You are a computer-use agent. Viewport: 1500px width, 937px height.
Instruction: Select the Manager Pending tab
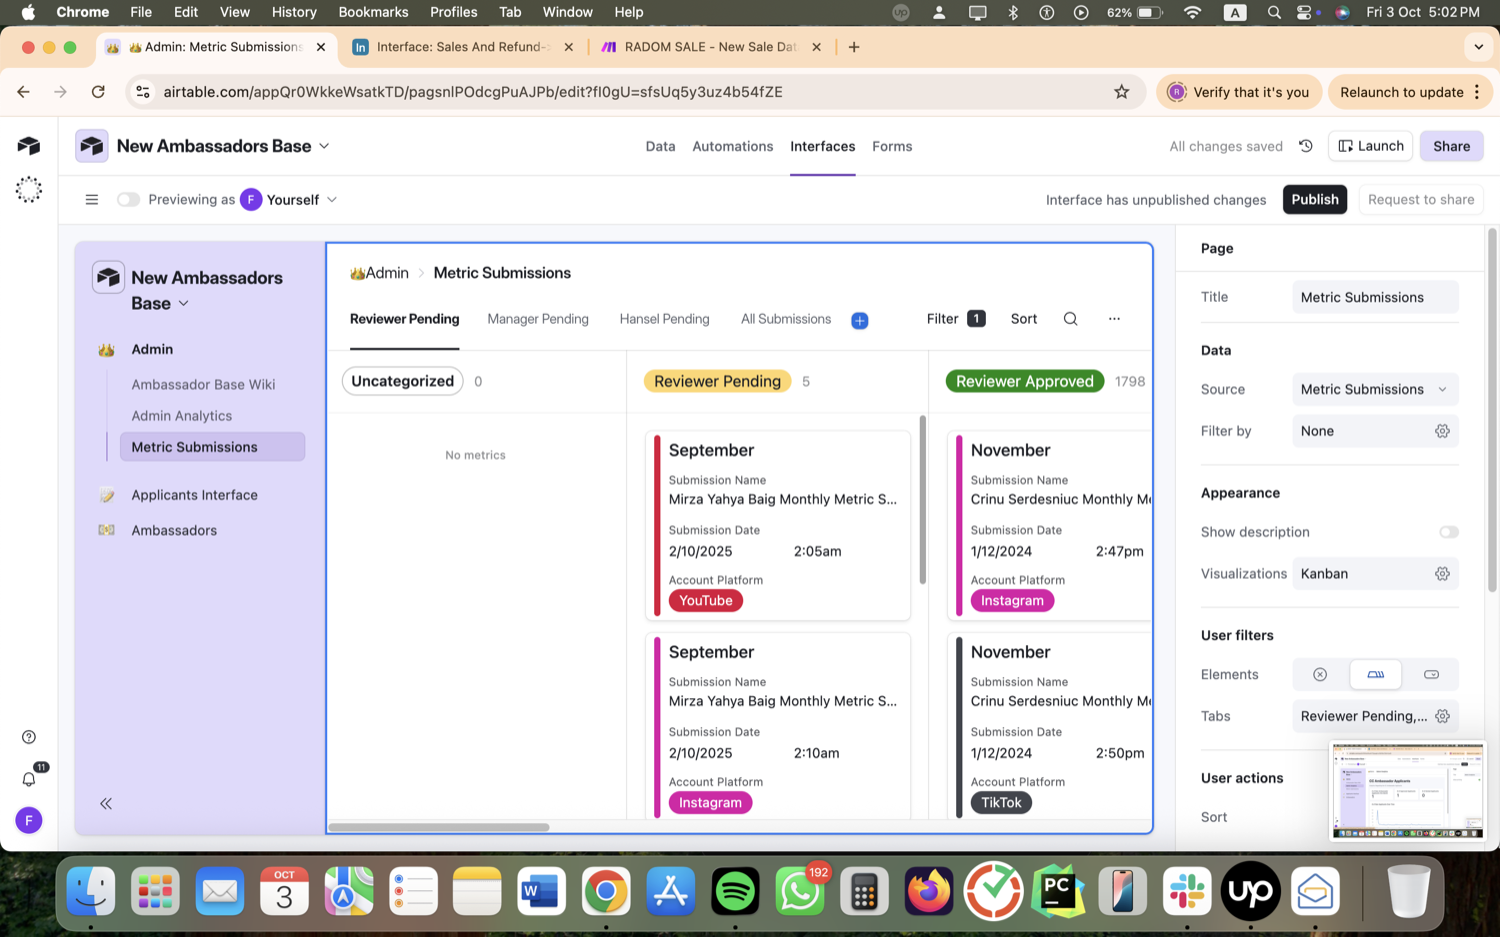point(538,319)
